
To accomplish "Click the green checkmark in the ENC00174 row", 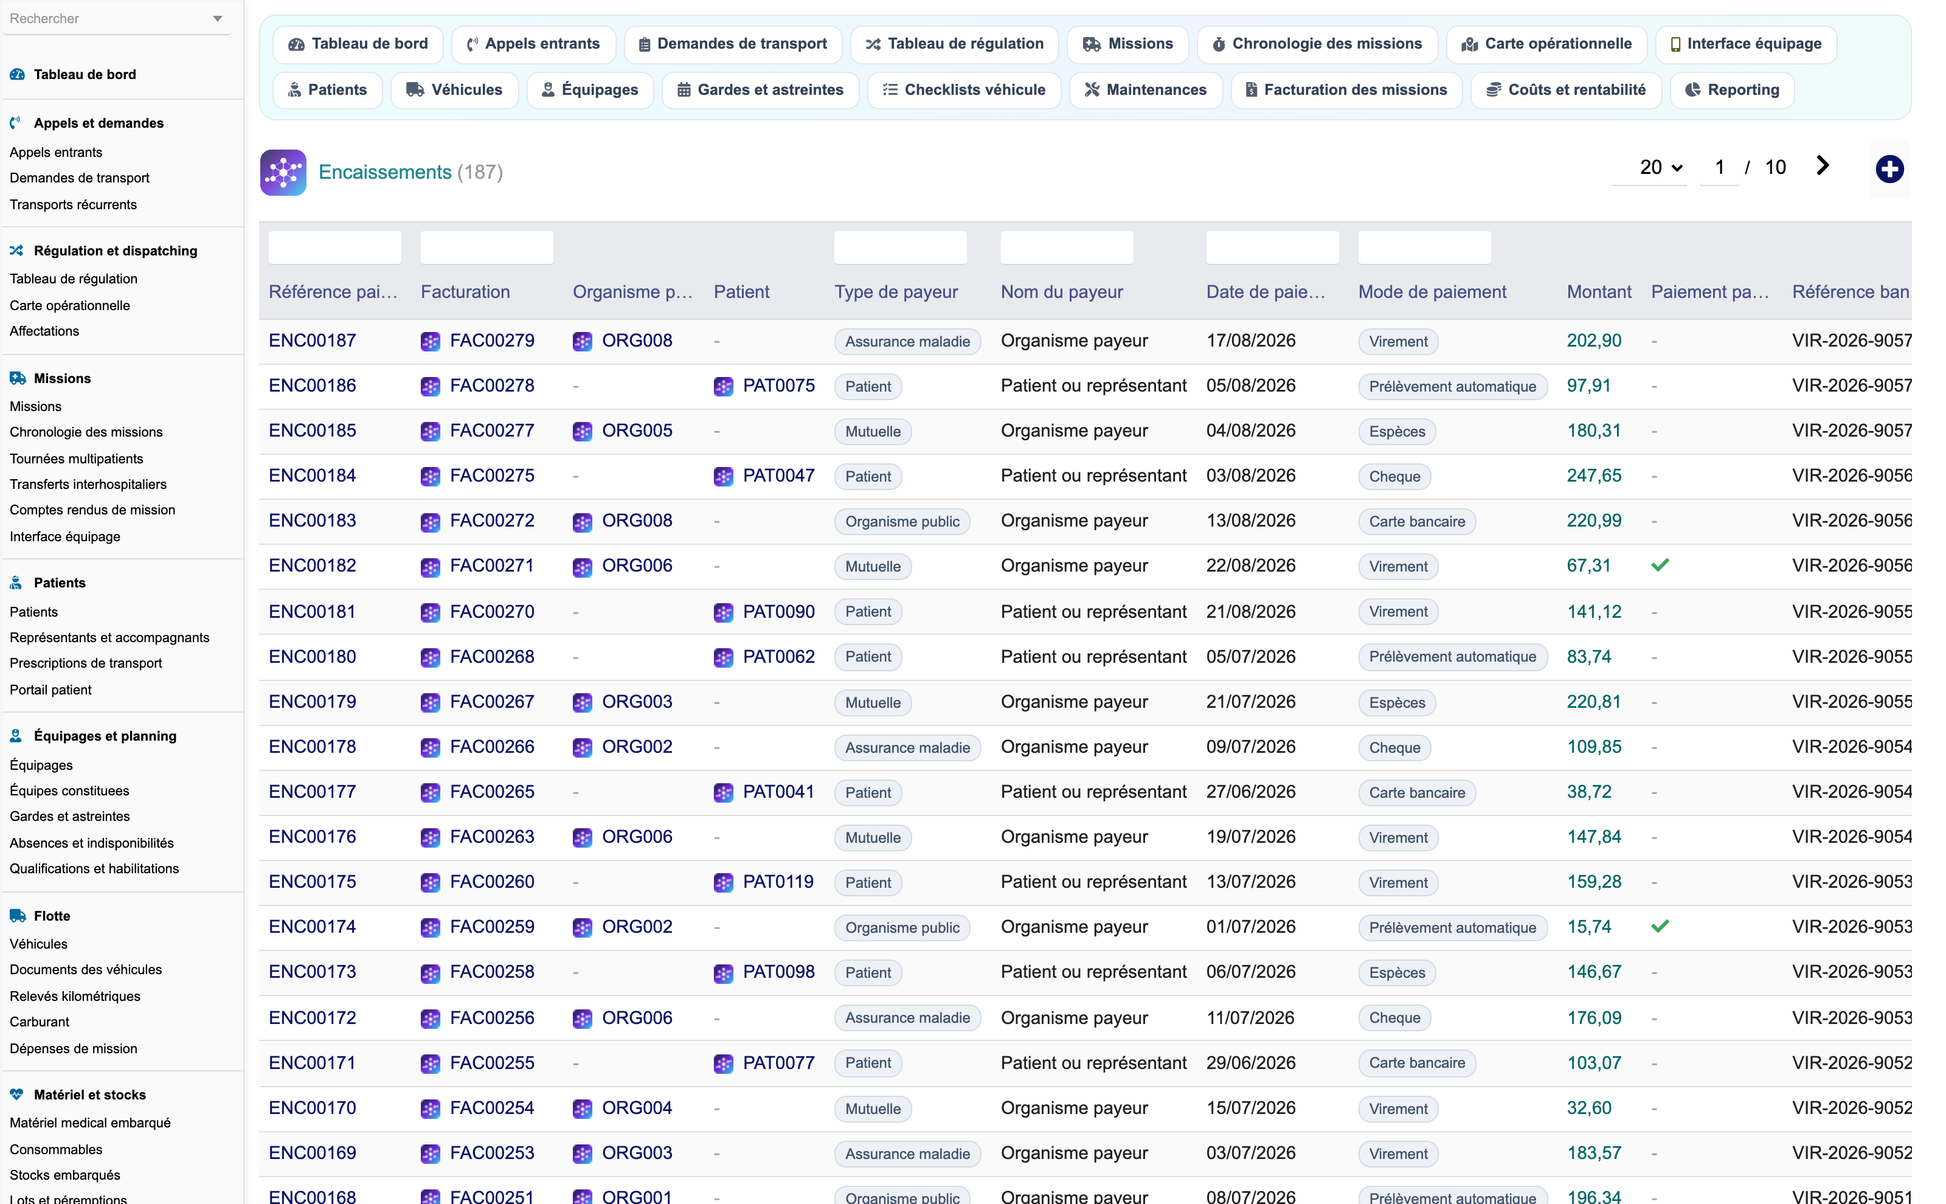I will [1660, 926].
